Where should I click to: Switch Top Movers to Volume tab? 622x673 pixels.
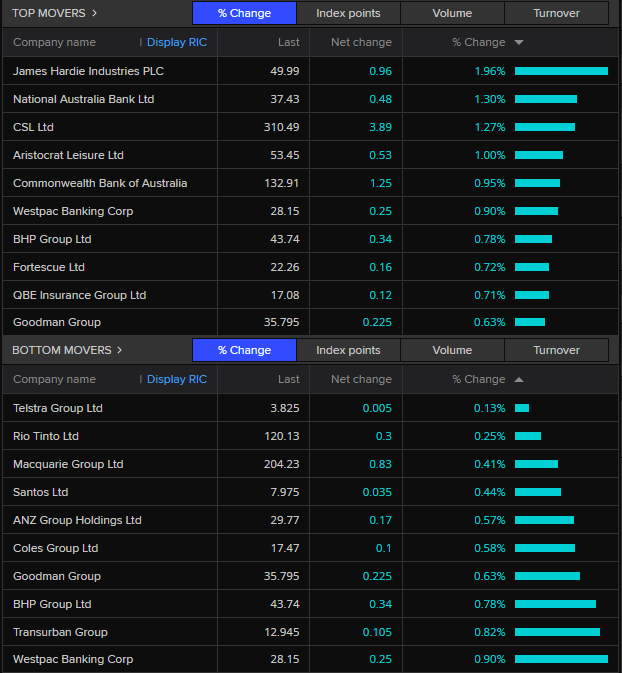click(452, 13)
